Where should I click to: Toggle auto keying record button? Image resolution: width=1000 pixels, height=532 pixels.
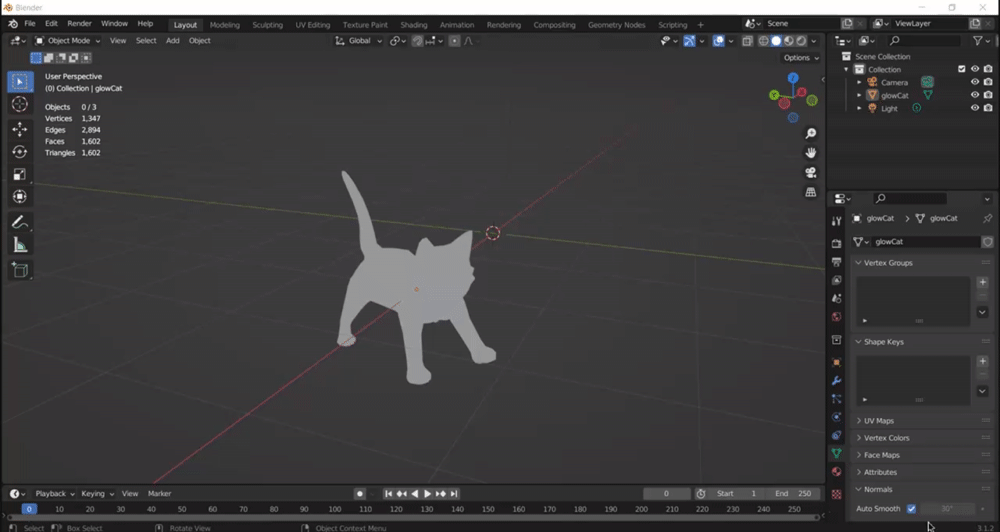point(360,494)
